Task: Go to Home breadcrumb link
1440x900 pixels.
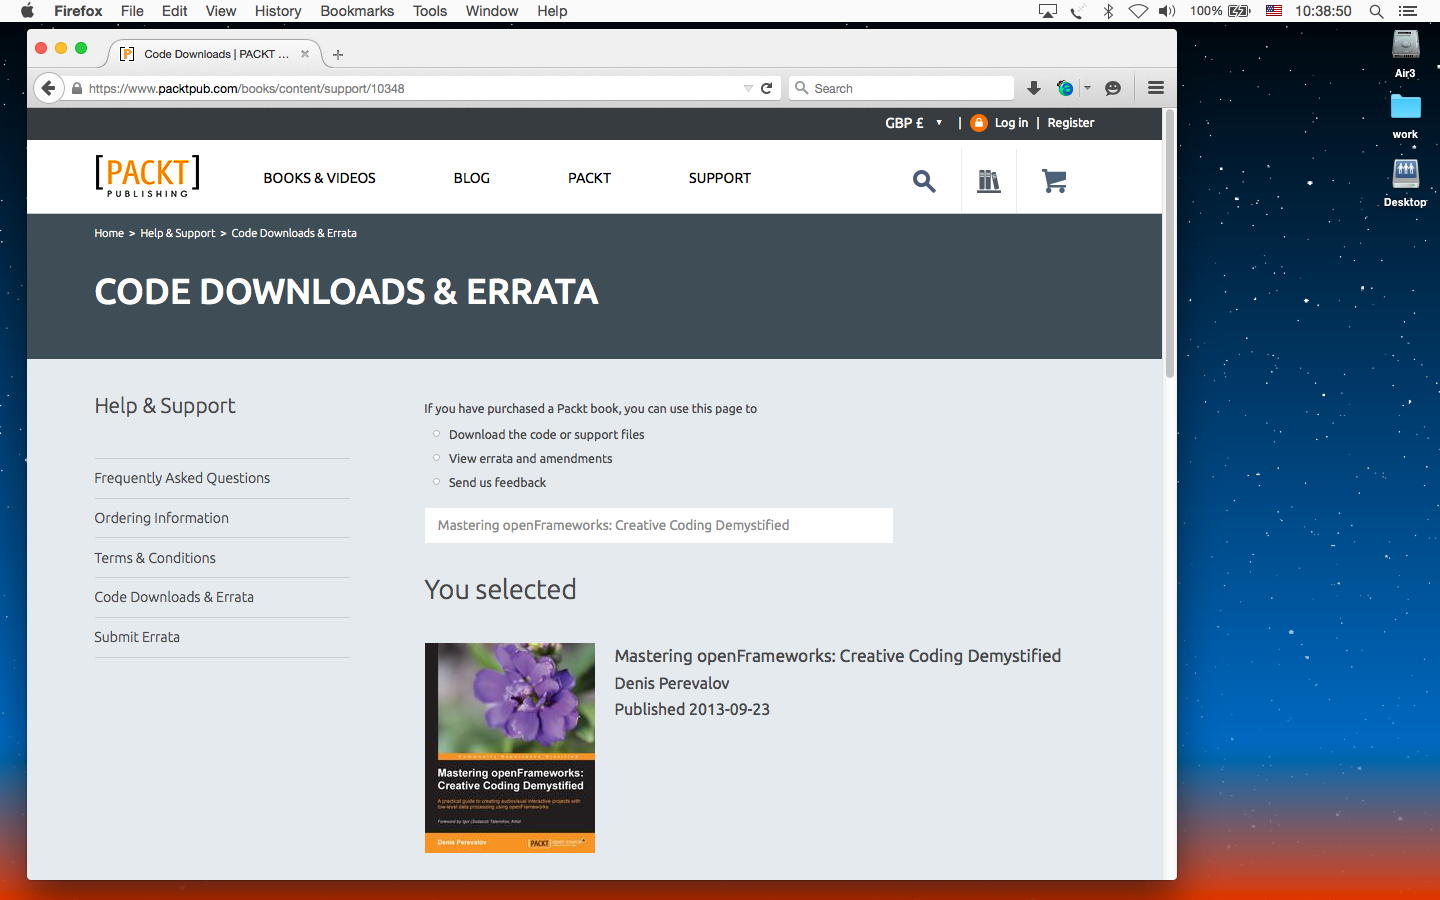Action: [109, 233]
